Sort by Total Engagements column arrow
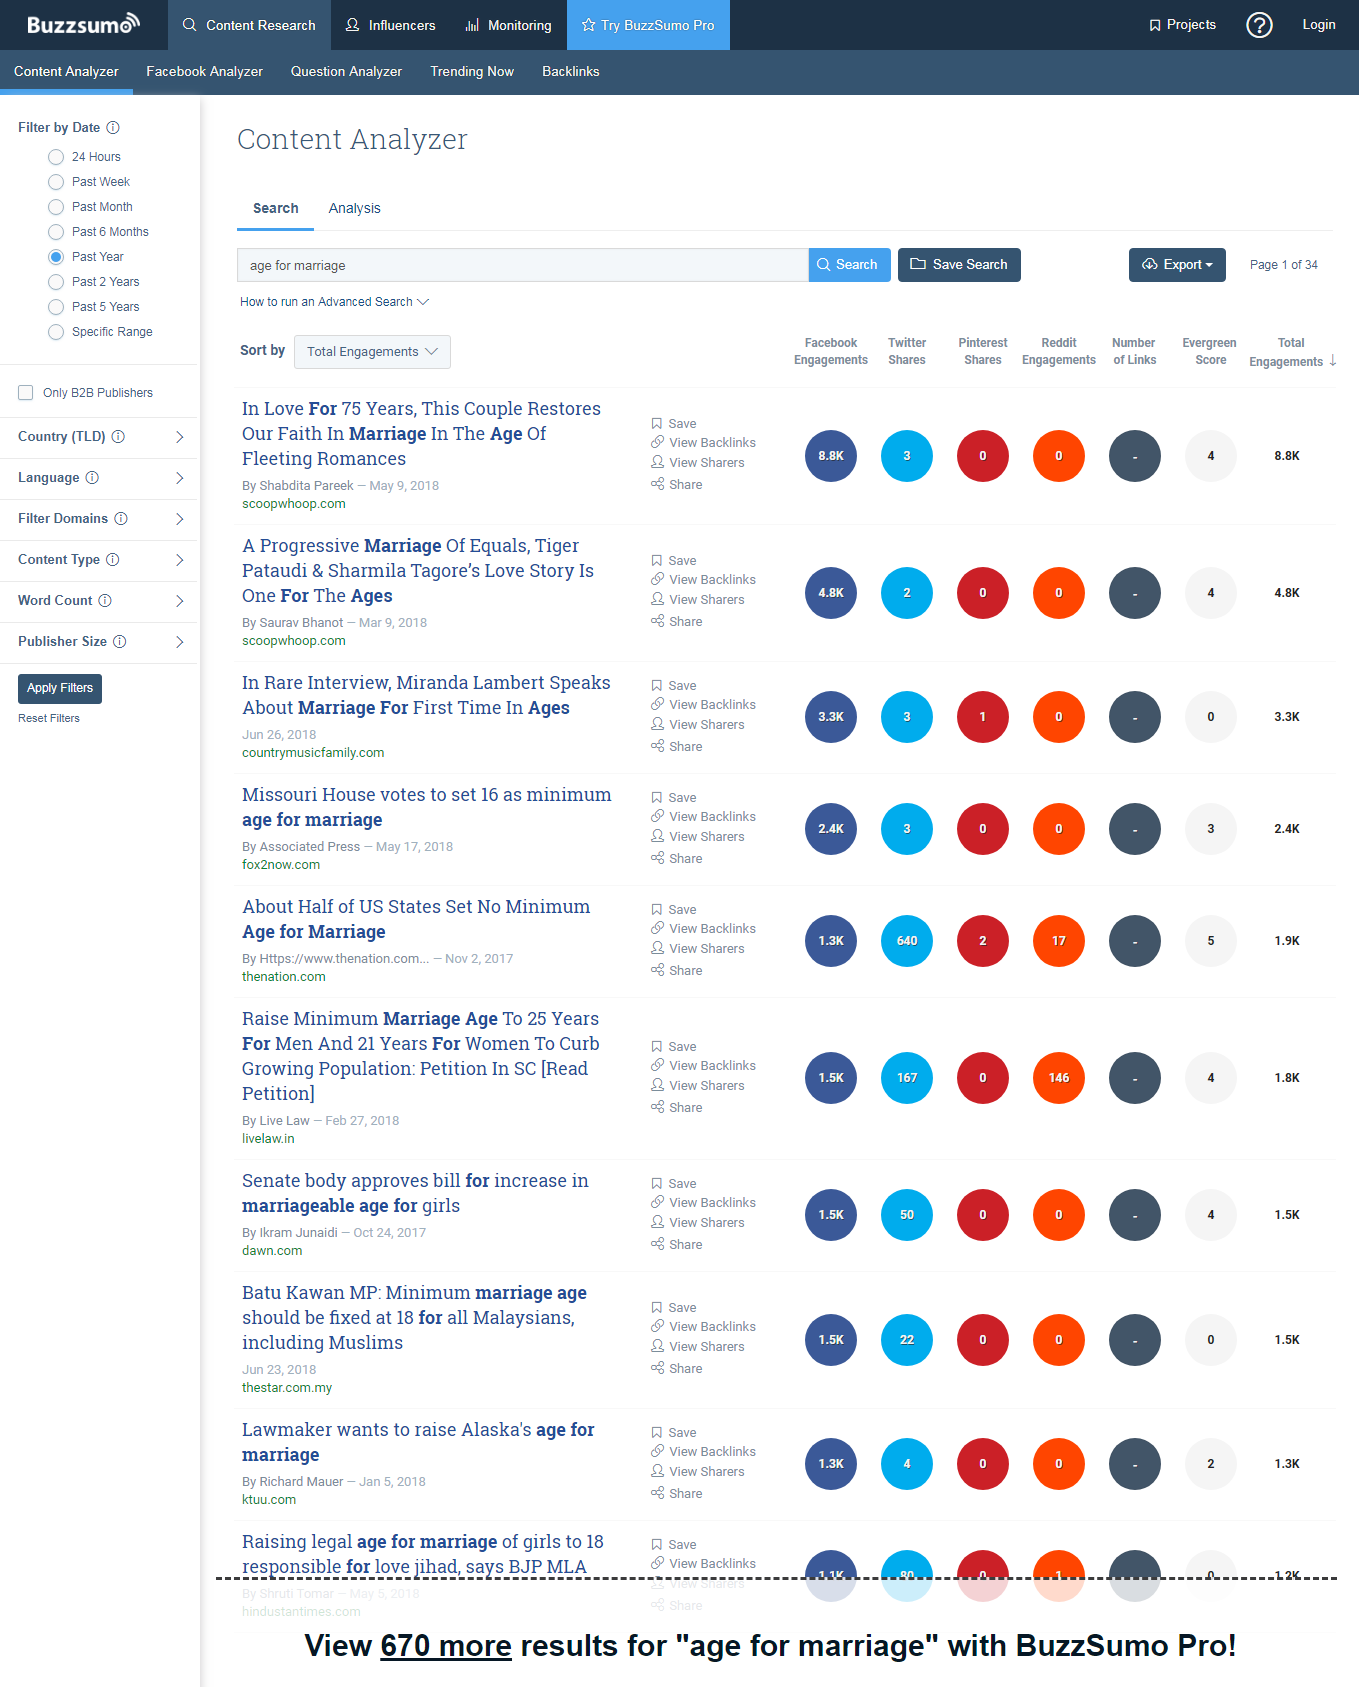The height and width of the screenshot is (1687, 1359). (1333, 361)
